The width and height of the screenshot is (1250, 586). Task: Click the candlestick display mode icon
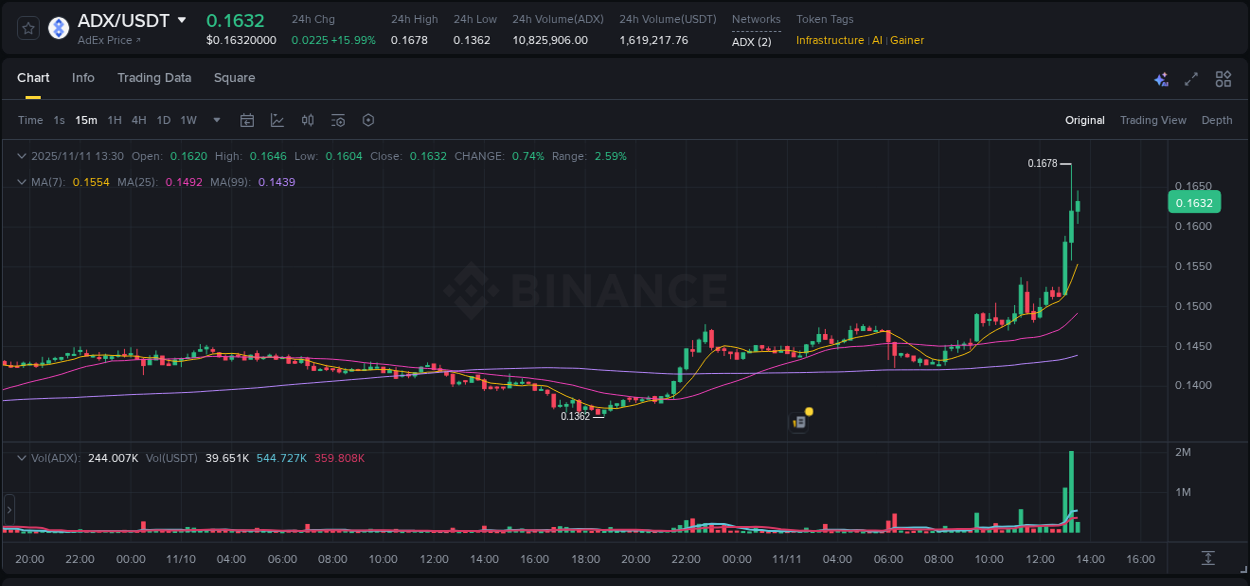[307, 120]
